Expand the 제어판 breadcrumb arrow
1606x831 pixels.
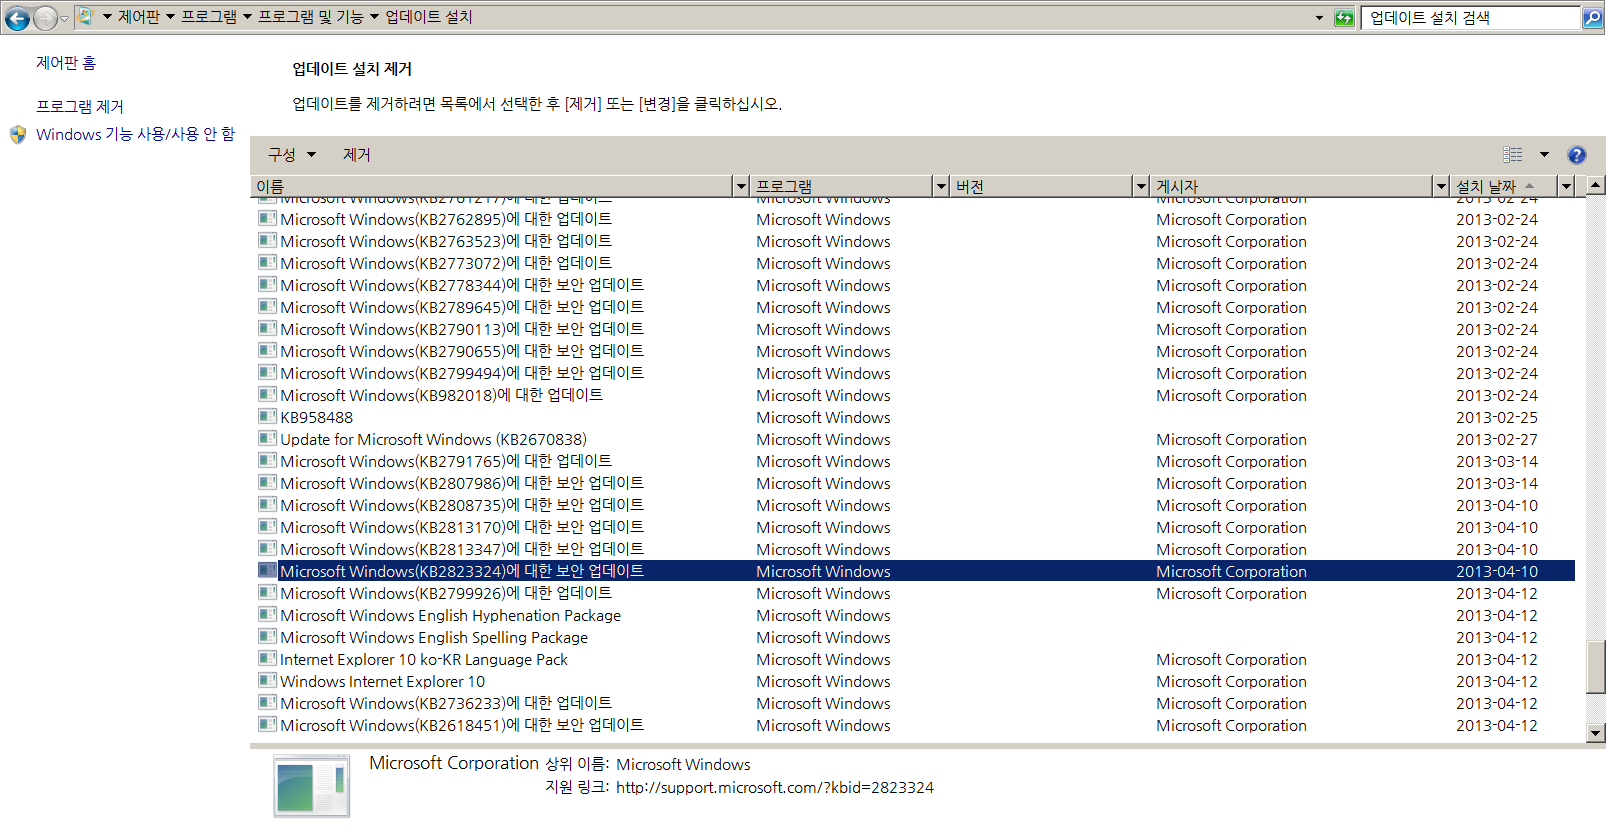pos(170,17)
